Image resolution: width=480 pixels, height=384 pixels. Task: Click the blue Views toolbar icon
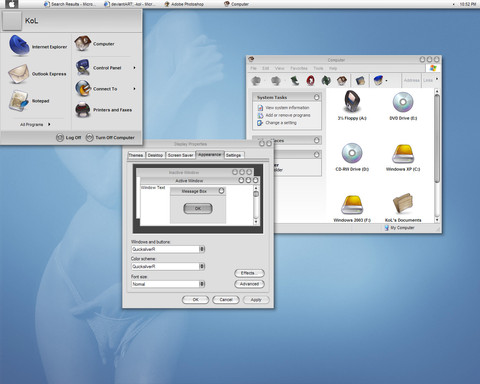(378, 80)
